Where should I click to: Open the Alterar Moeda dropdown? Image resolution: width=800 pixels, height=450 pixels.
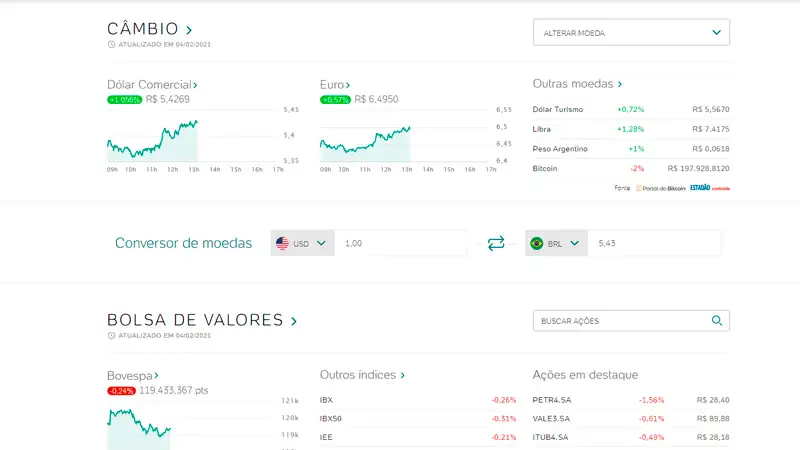pyautogui.click(x=631, y=32)
